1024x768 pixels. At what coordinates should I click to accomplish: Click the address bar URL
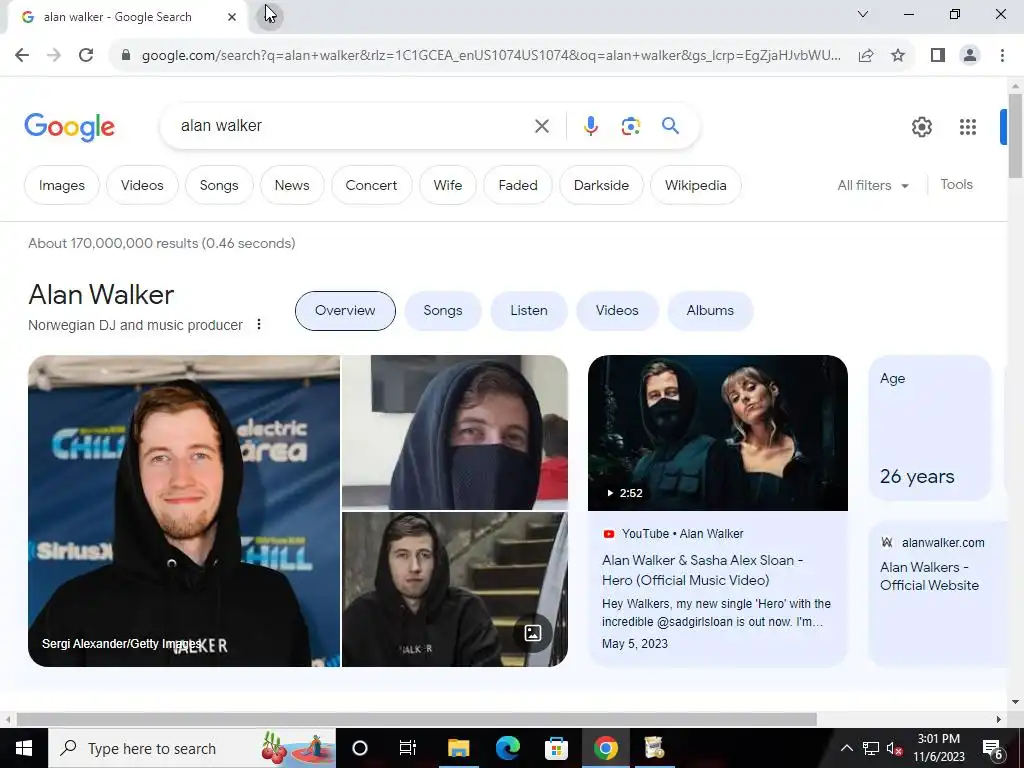click(491, 56)
